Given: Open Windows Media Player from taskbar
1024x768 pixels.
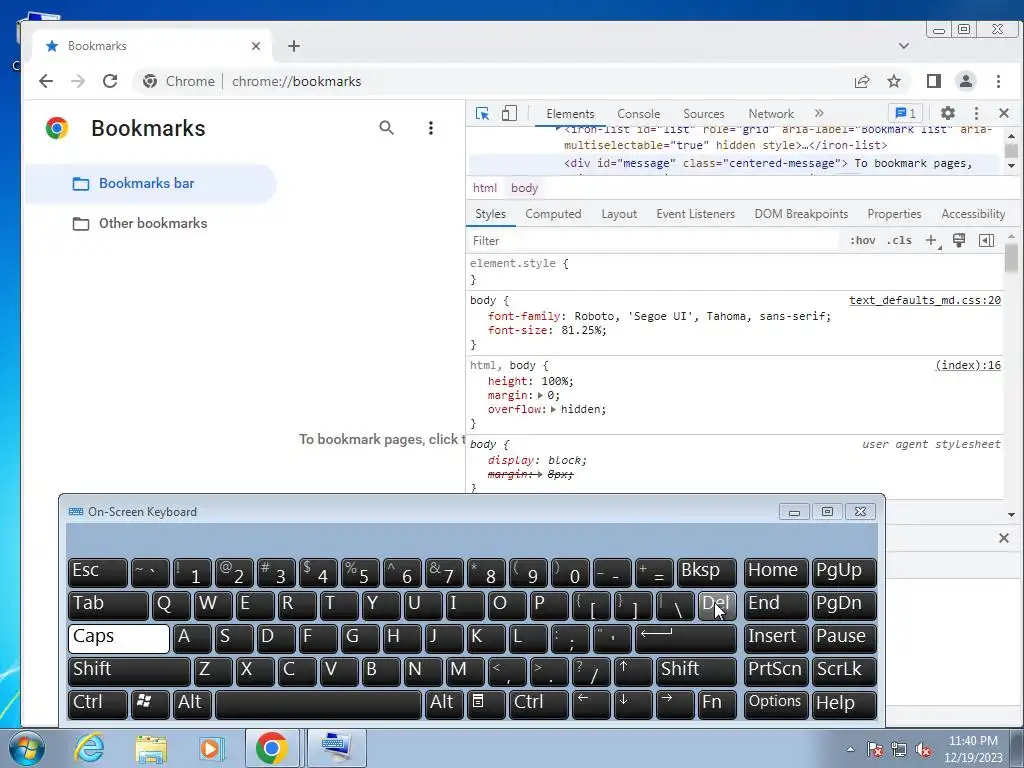Looking at the screenshot, I should click(x=211, y=748).
